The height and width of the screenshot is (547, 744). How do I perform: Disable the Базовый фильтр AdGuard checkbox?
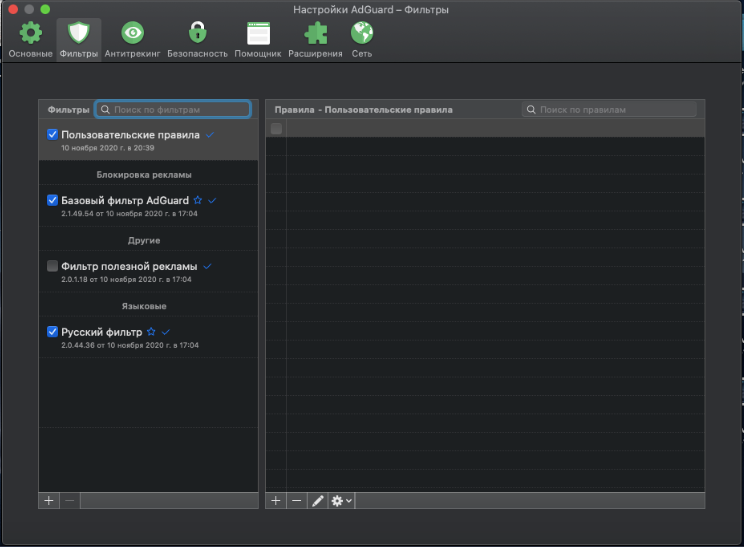click(53, 200)
